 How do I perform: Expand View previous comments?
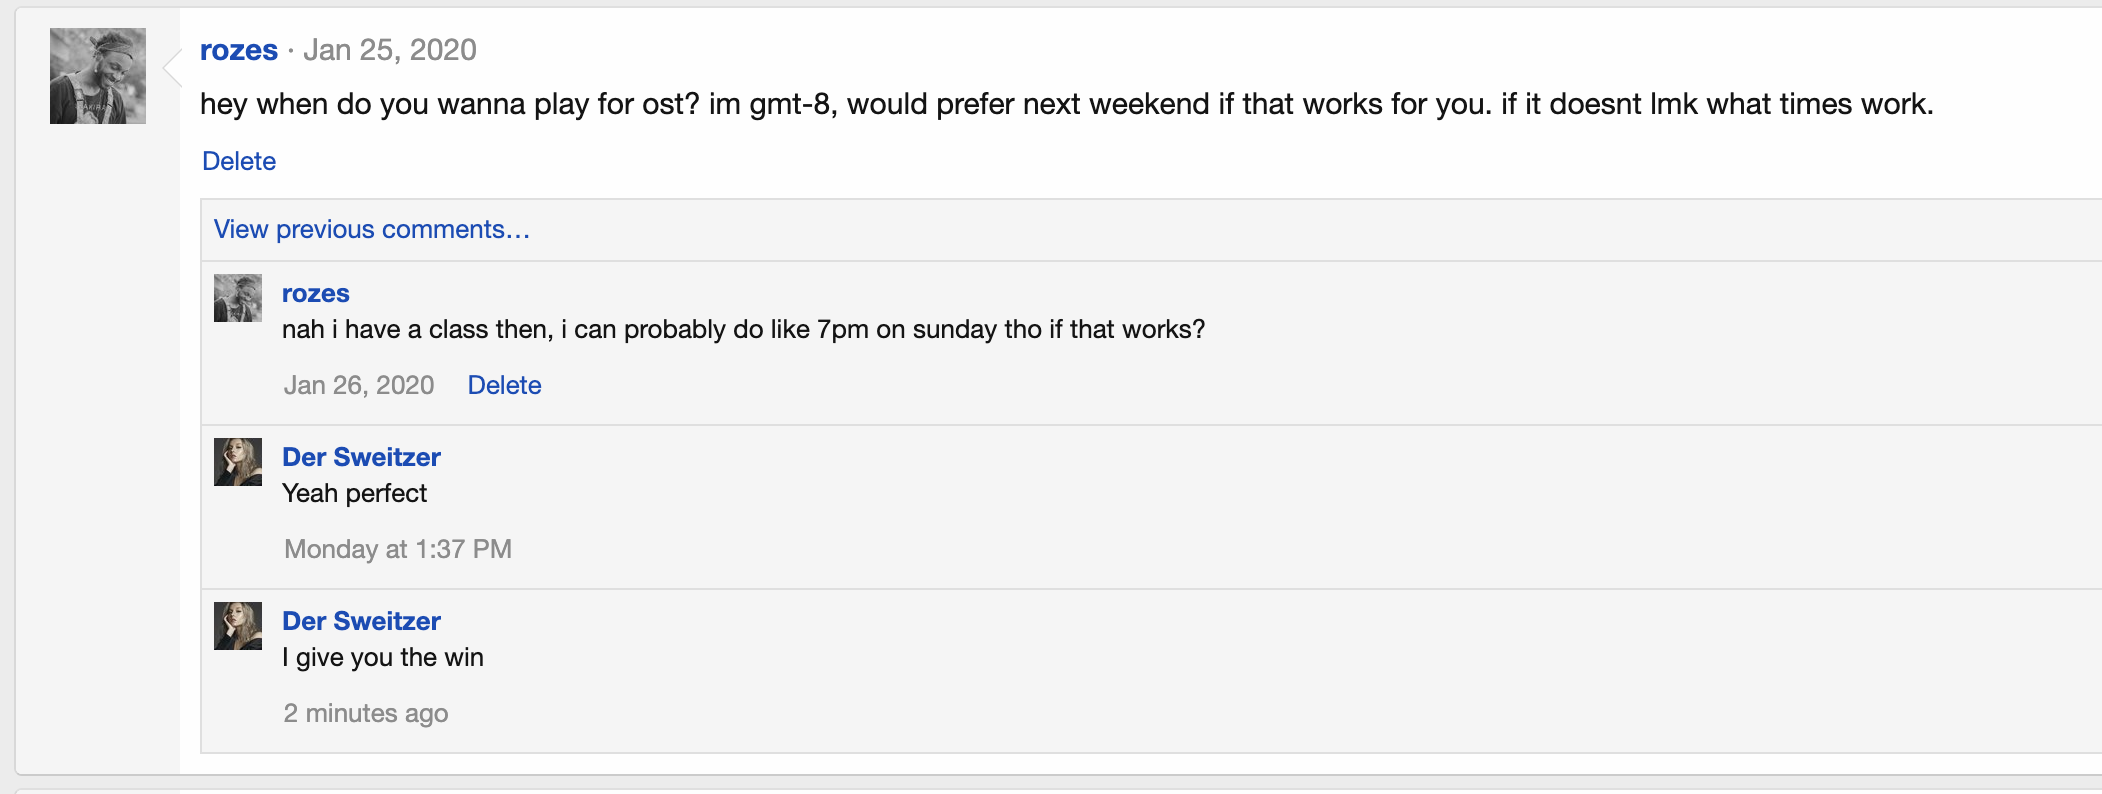pyautogui.click(x=371, y=229)
